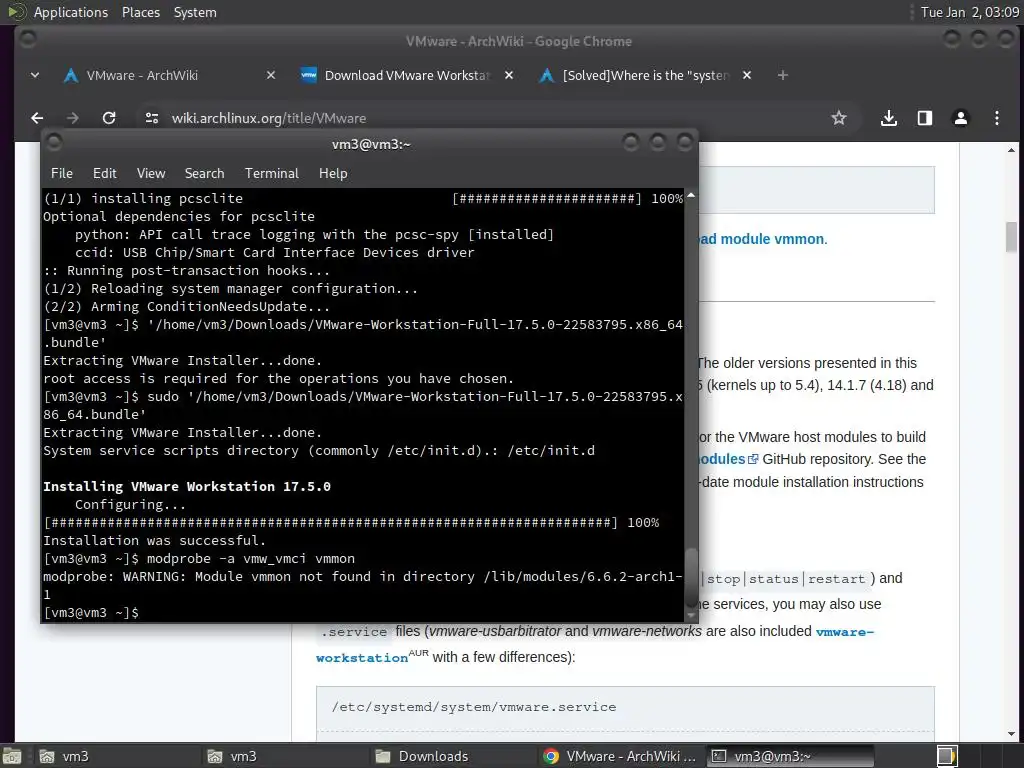The image size is (1024, 768).
Task: Click terminal scrollbar down arrow
Action: [x=691, y=615]
